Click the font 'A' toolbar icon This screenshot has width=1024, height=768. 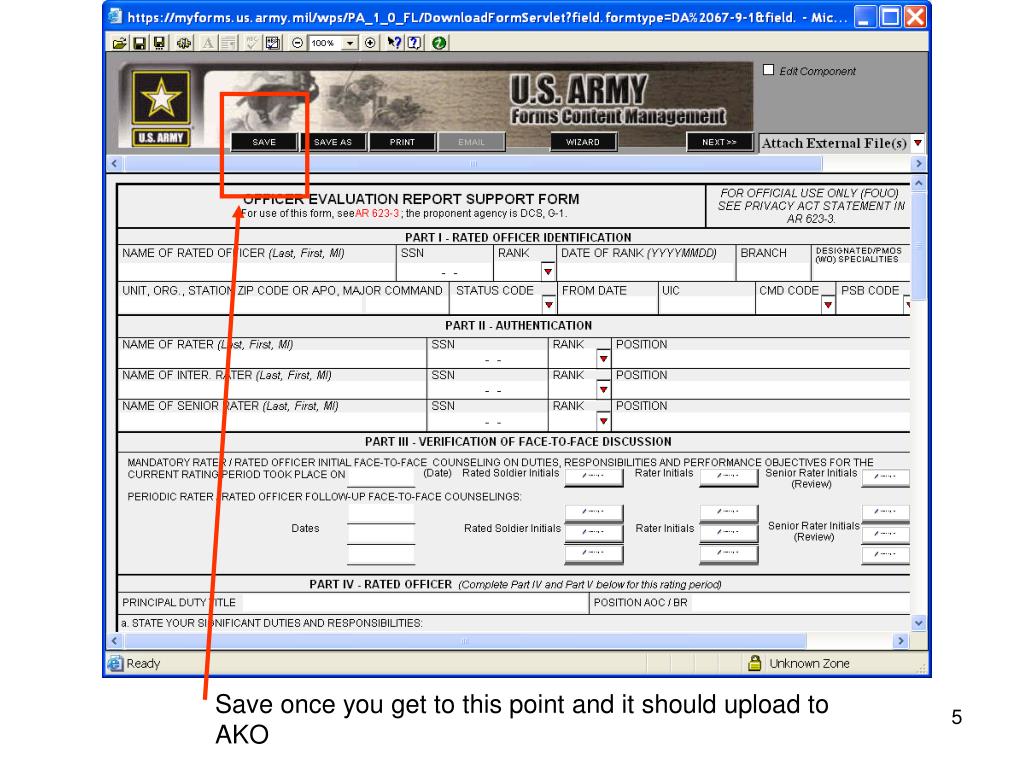[208, 43]
